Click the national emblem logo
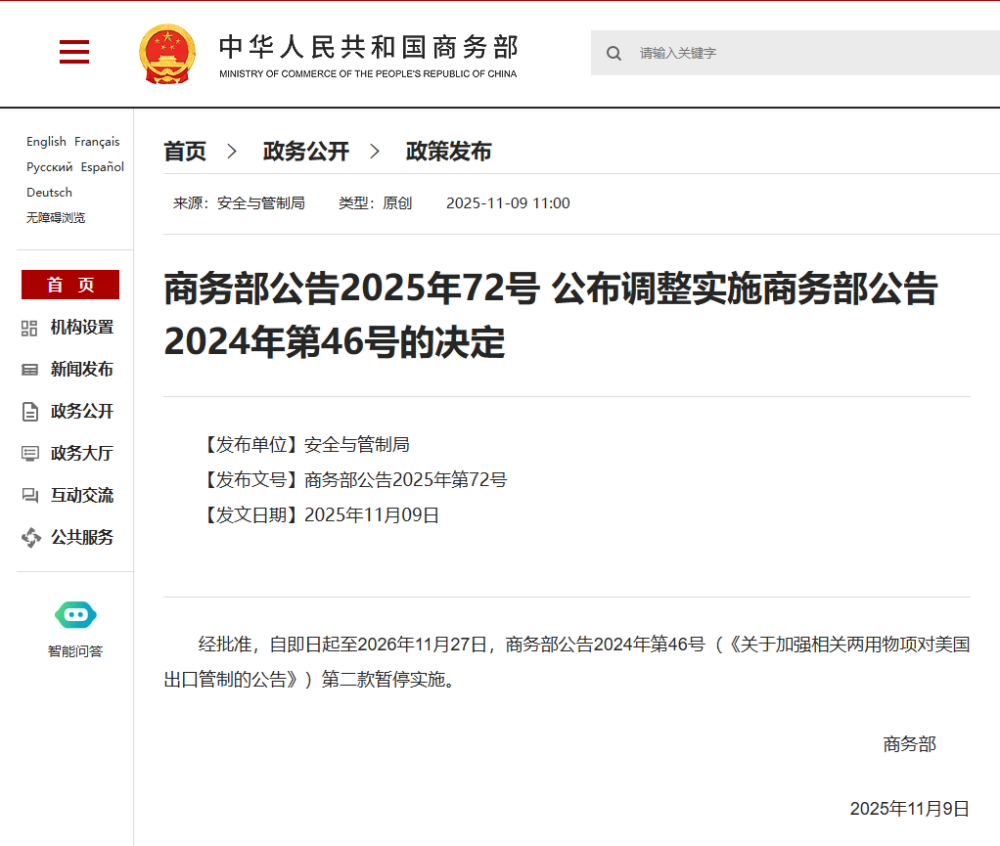The height and width of the screenshot is (846, 1000). (167, 53)
